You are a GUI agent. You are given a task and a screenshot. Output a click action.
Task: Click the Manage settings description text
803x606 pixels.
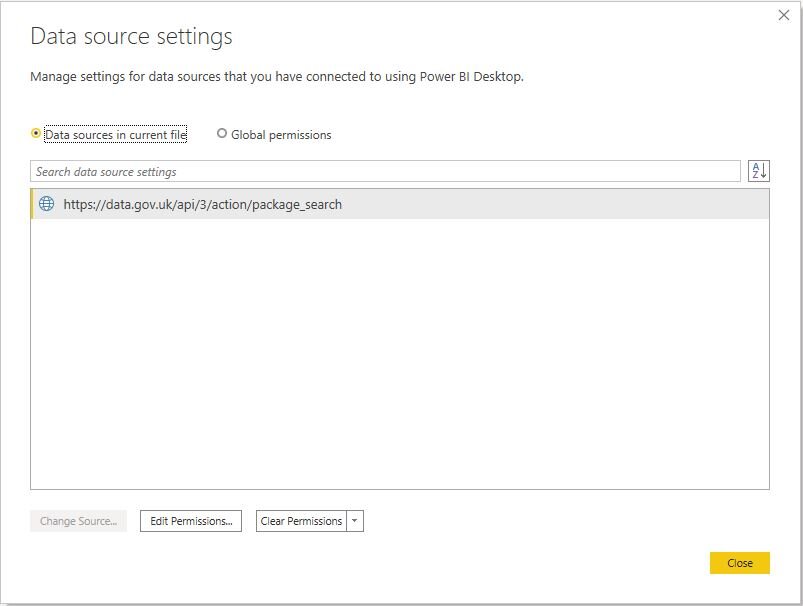pos(277,77)
